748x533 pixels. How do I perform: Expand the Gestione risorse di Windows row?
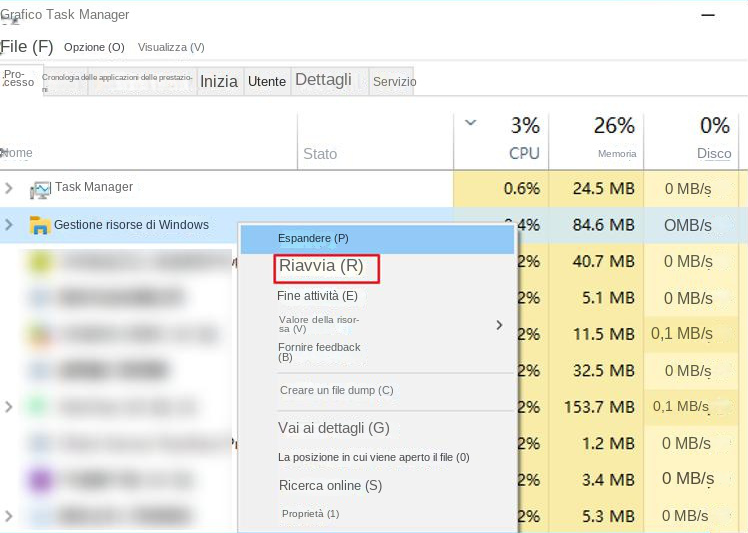point(9,224)
